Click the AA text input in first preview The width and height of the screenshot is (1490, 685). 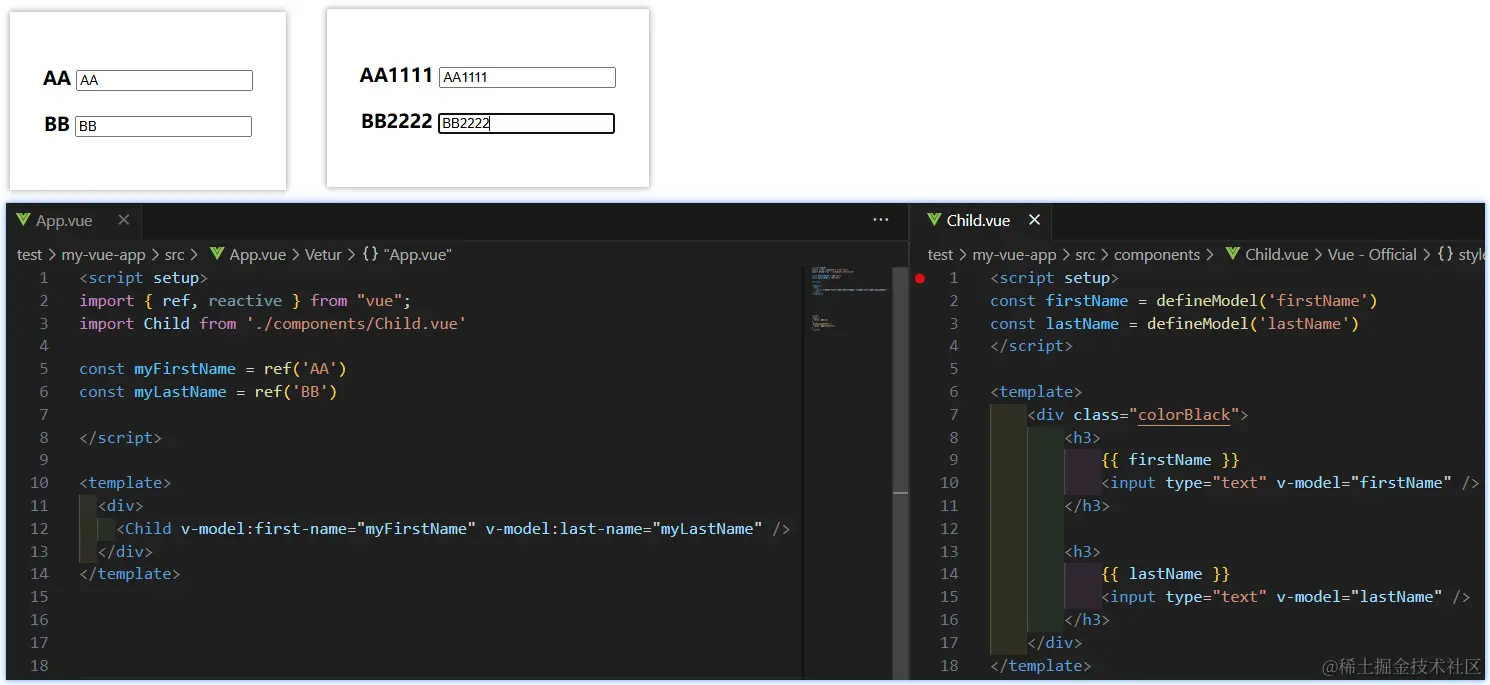pos(164,81)
